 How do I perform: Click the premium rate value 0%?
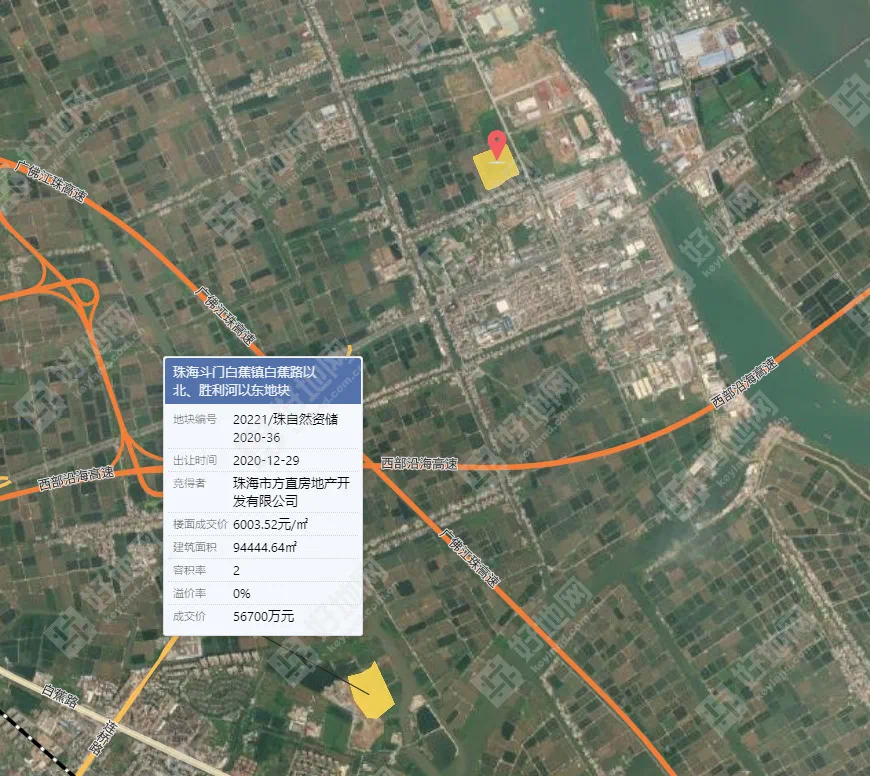pyautogui.click(x=241, y=594)
